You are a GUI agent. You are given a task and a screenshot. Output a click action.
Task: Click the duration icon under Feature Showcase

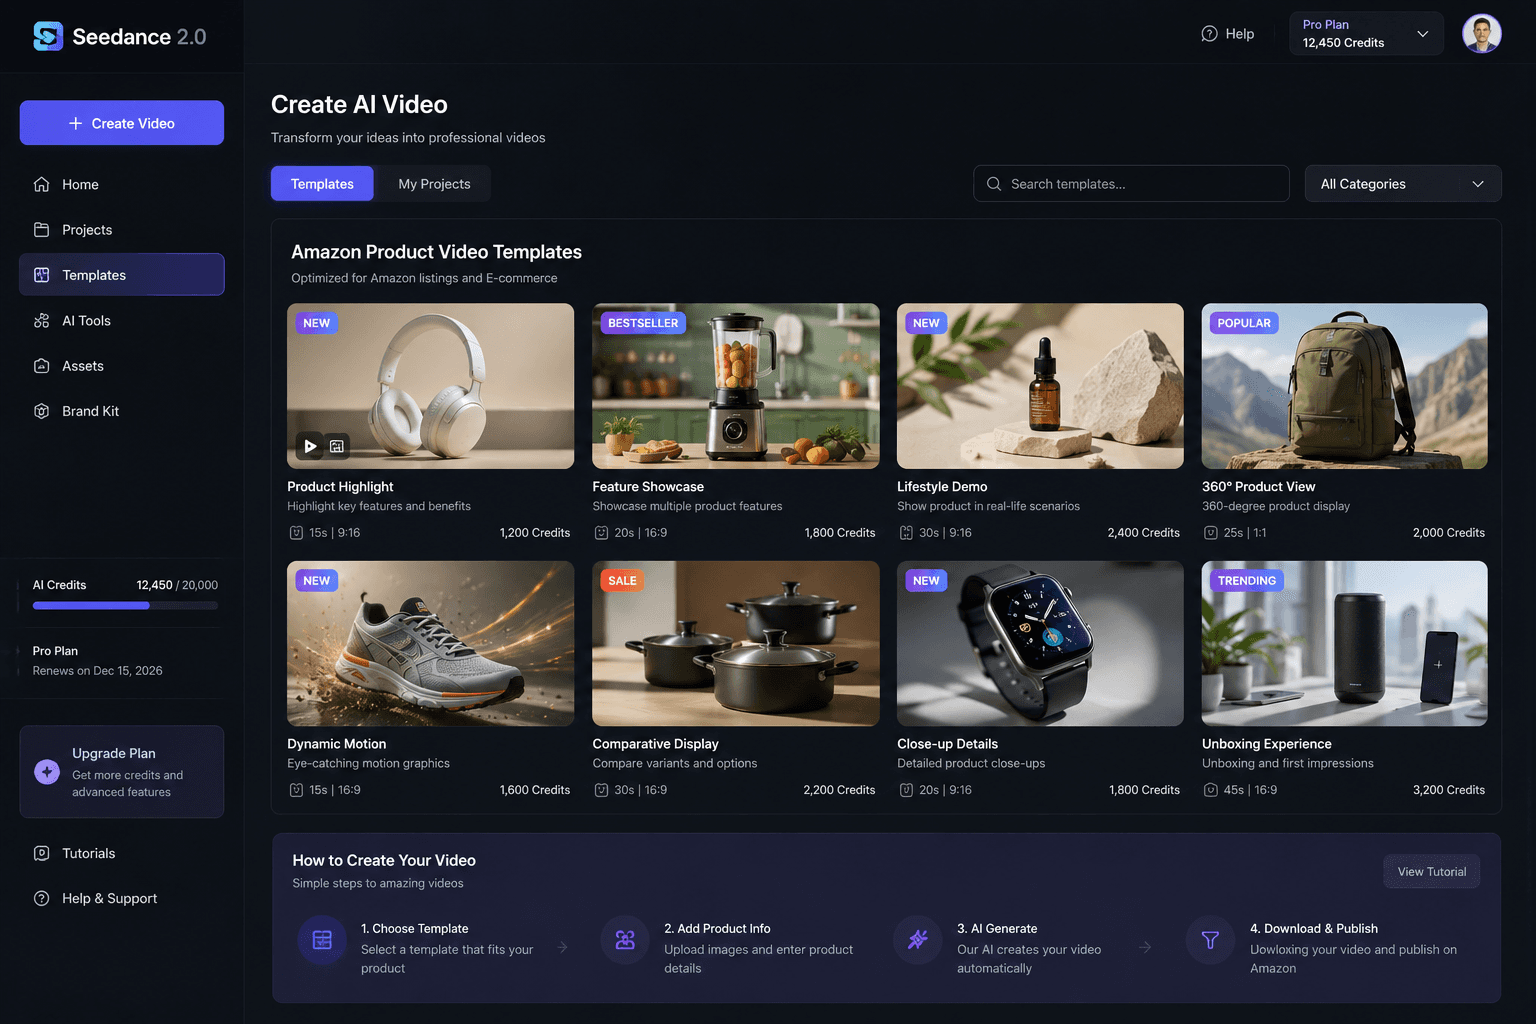601,533
